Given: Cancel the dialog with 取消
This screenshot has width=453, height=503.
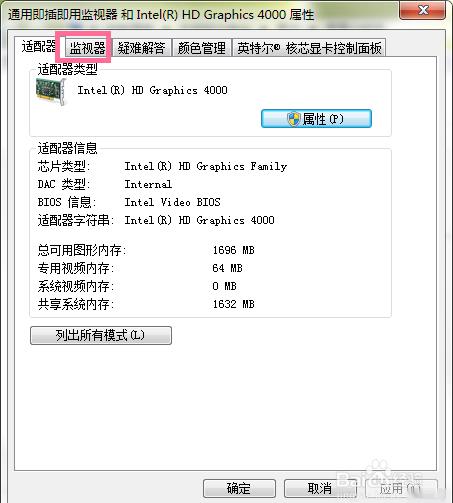Looking at the screenshot, I should [x=320, y=488].
